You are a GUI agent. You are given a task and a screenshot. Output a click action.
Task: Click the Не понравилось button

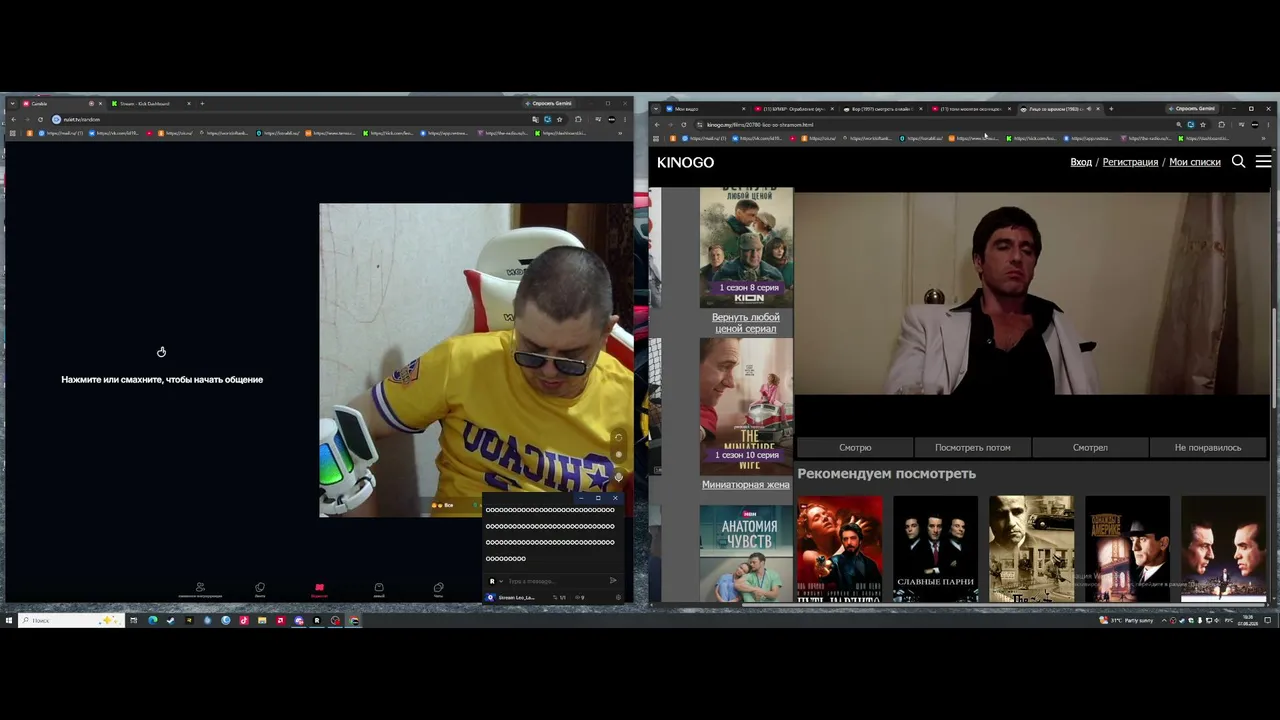(x=1208, y=447)
